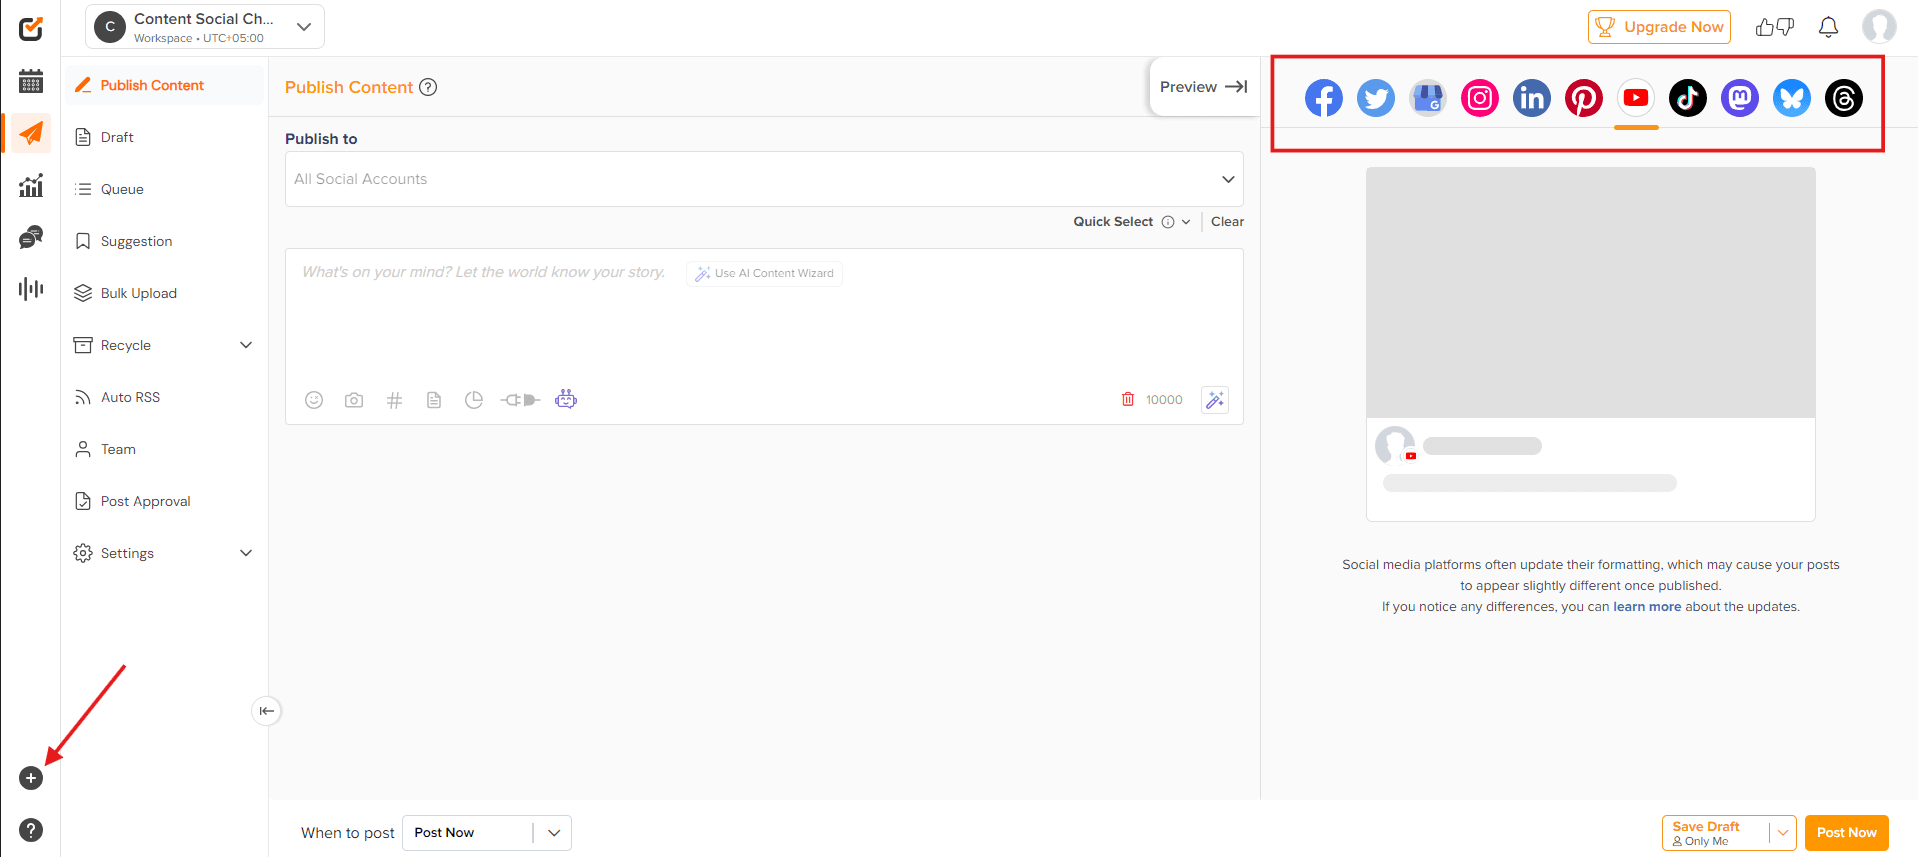Open the Content Social workspace dropdown

point(205,27)
